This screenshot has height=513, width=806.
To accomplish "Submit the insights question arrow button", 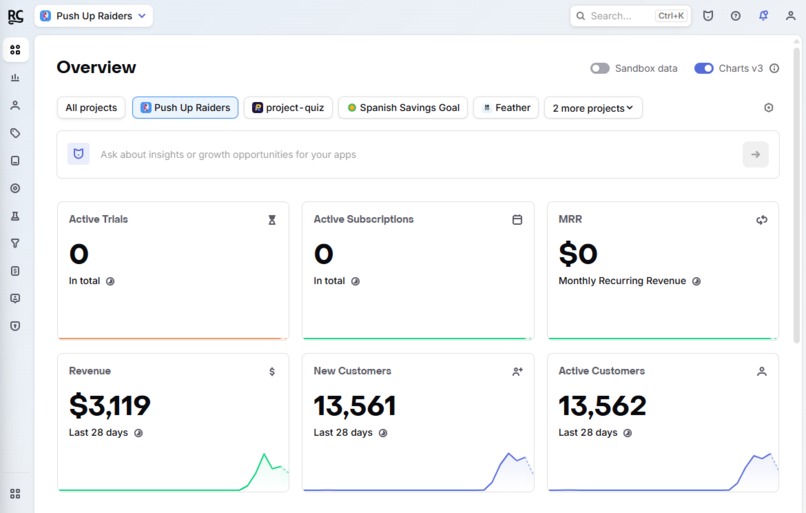I will 756,154.
